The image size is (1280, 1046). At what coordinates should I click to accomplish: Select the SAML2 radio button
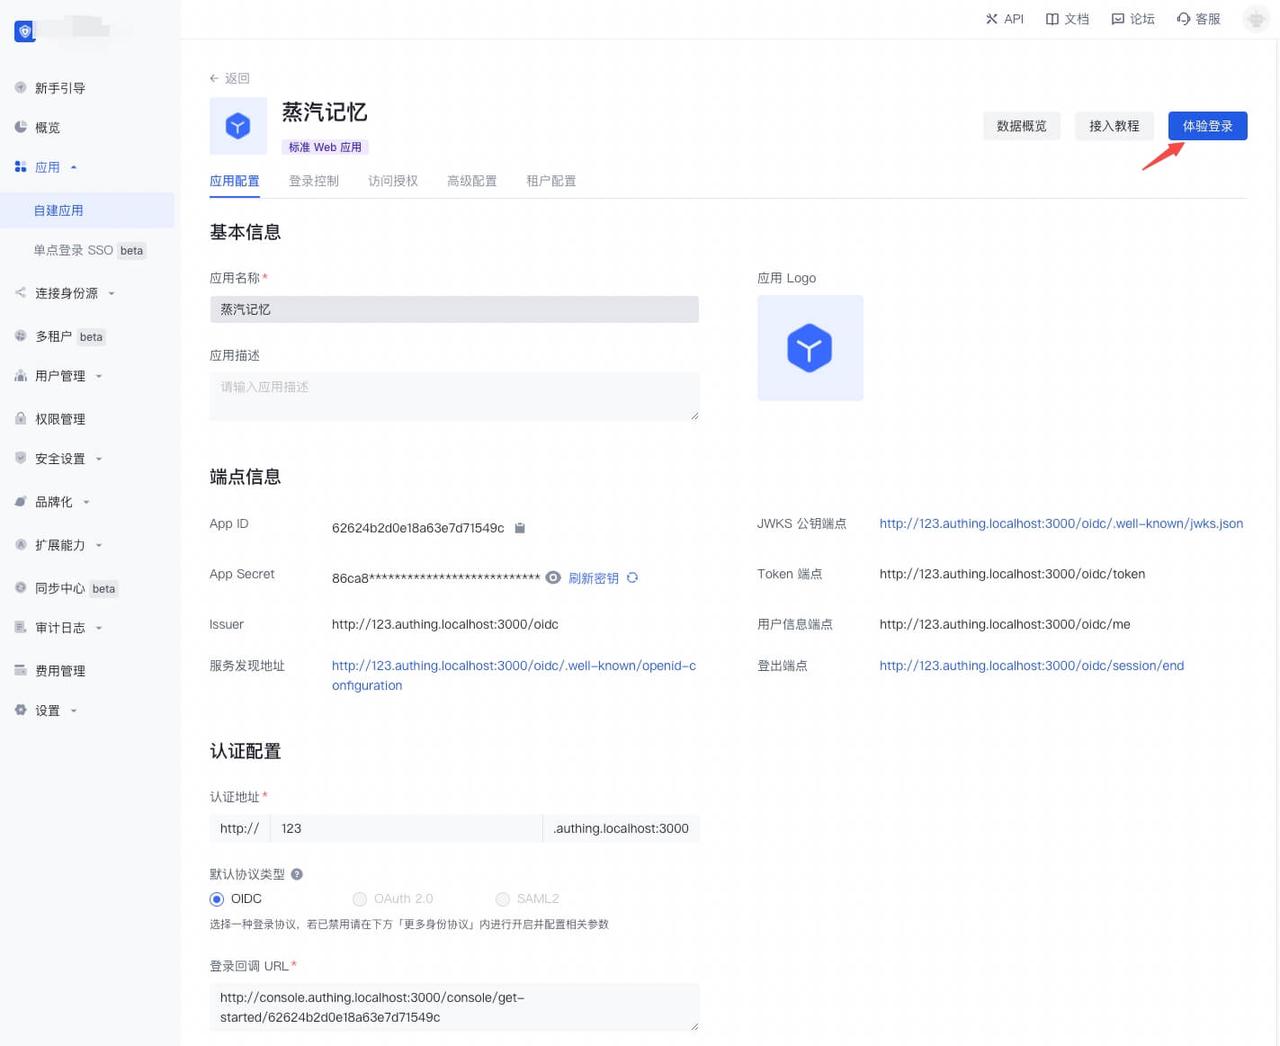pos(503,899)
